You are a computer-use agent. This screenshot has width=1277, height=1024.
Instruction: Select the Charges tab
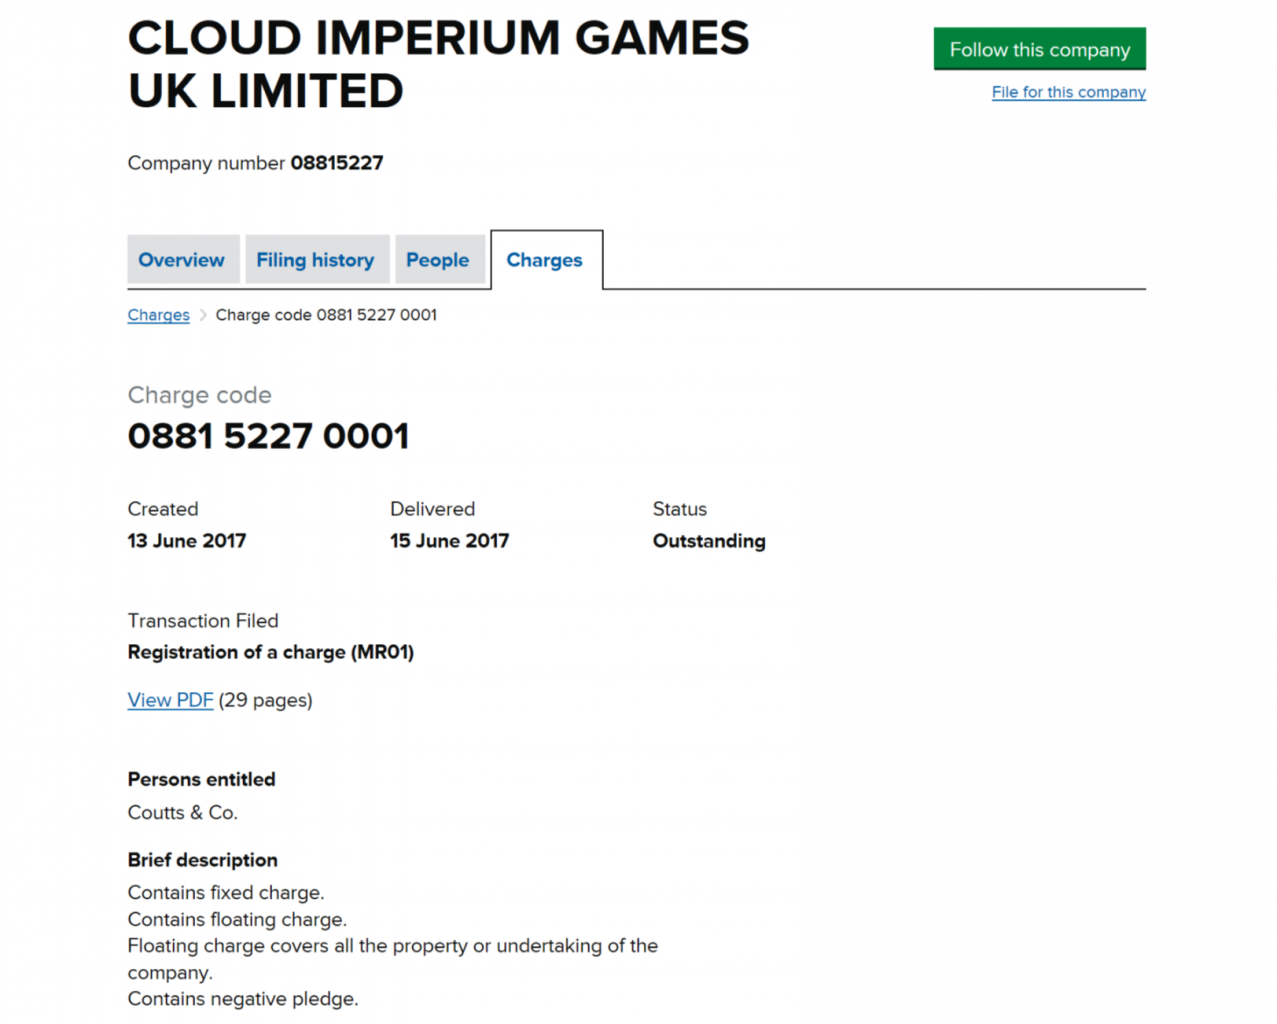click(x=545, y=260)
